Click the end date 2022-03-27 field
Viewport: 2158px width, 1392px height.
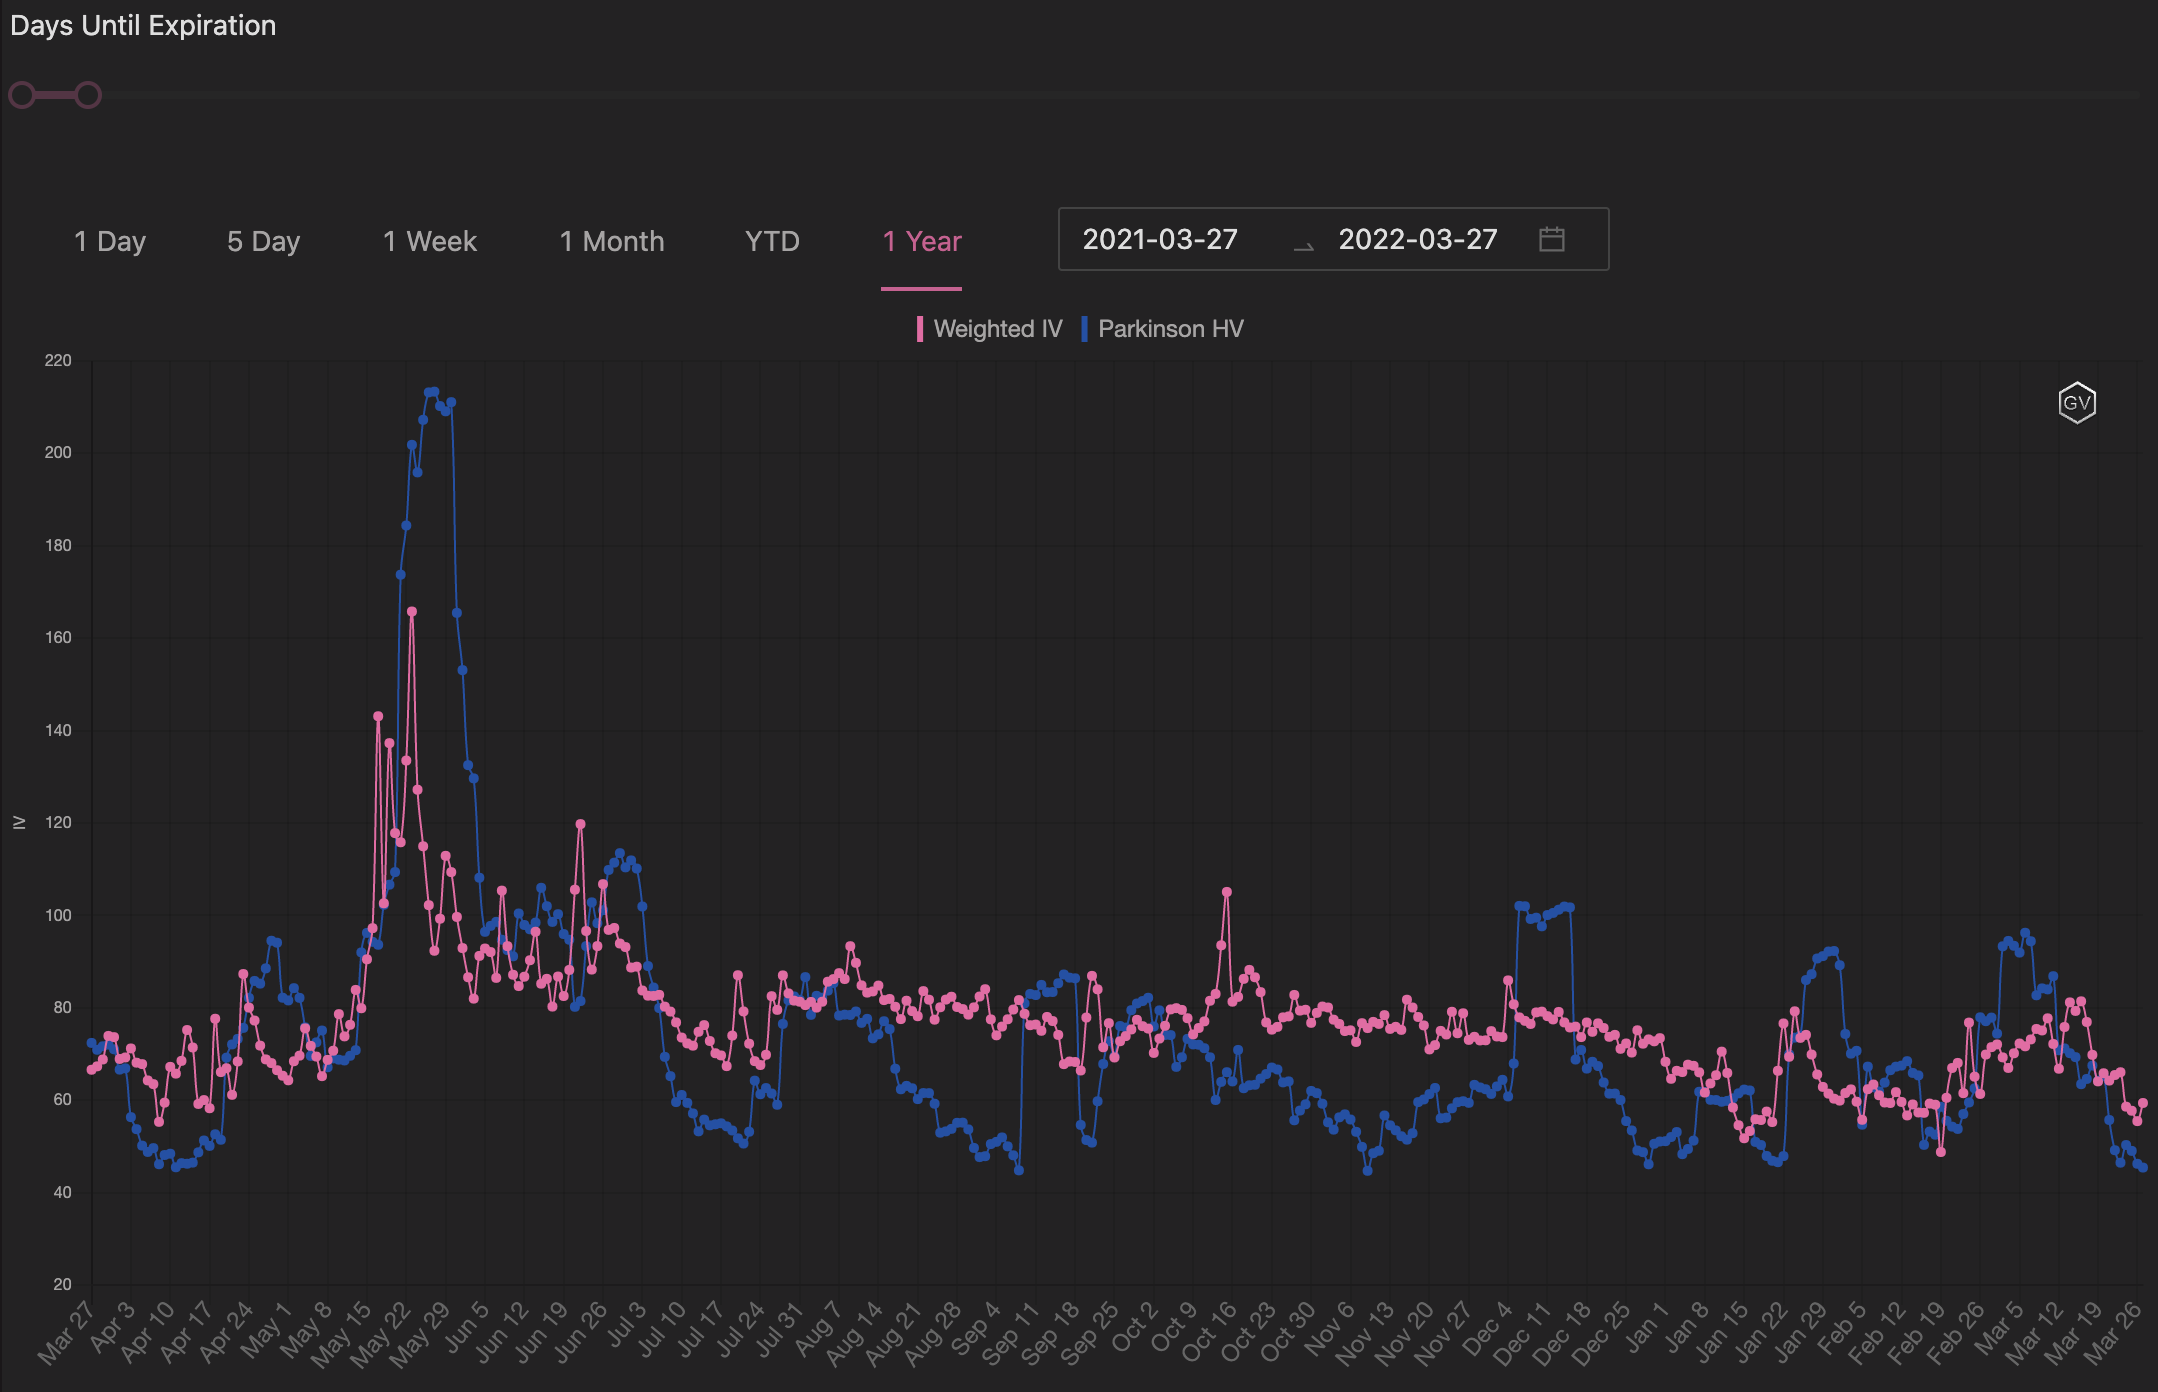click(1417, 239)
